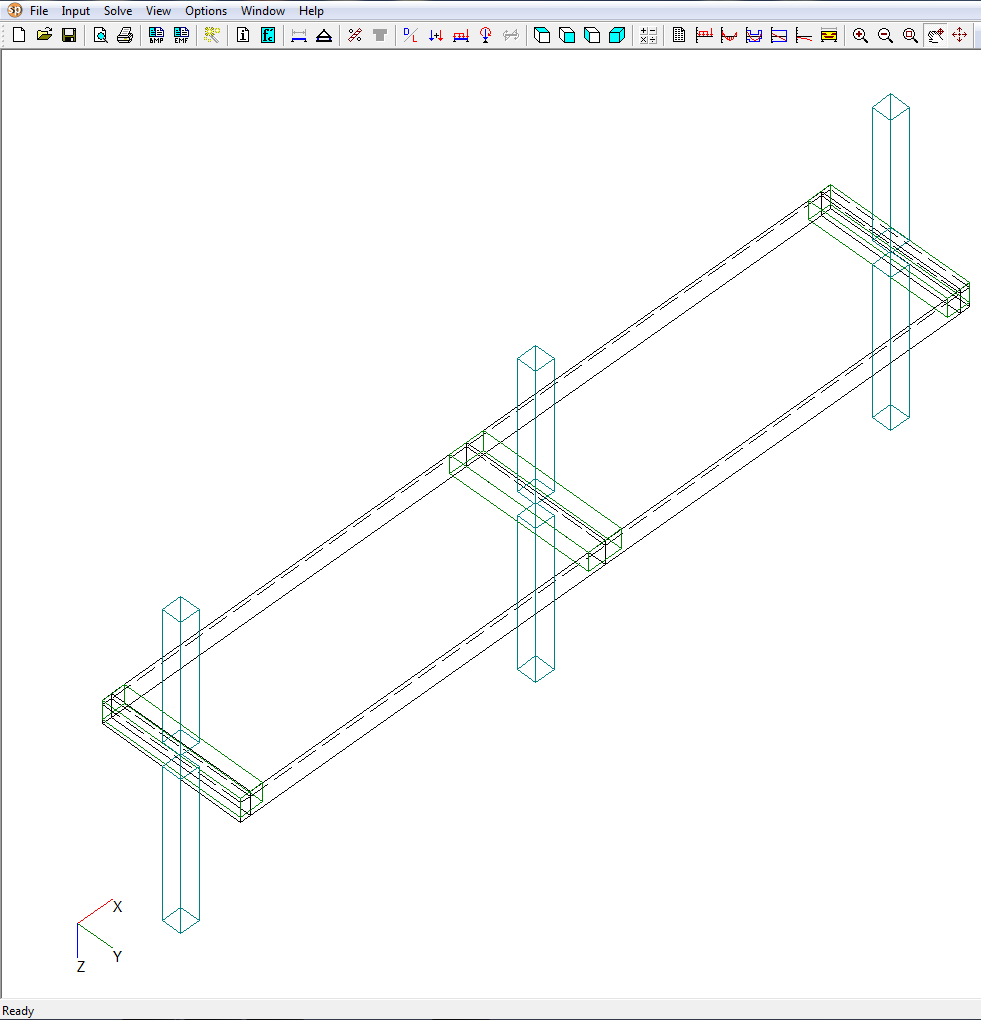Screen dimensions: 981x1020
Task: Click the printer icon
Action: coord(124,36)
